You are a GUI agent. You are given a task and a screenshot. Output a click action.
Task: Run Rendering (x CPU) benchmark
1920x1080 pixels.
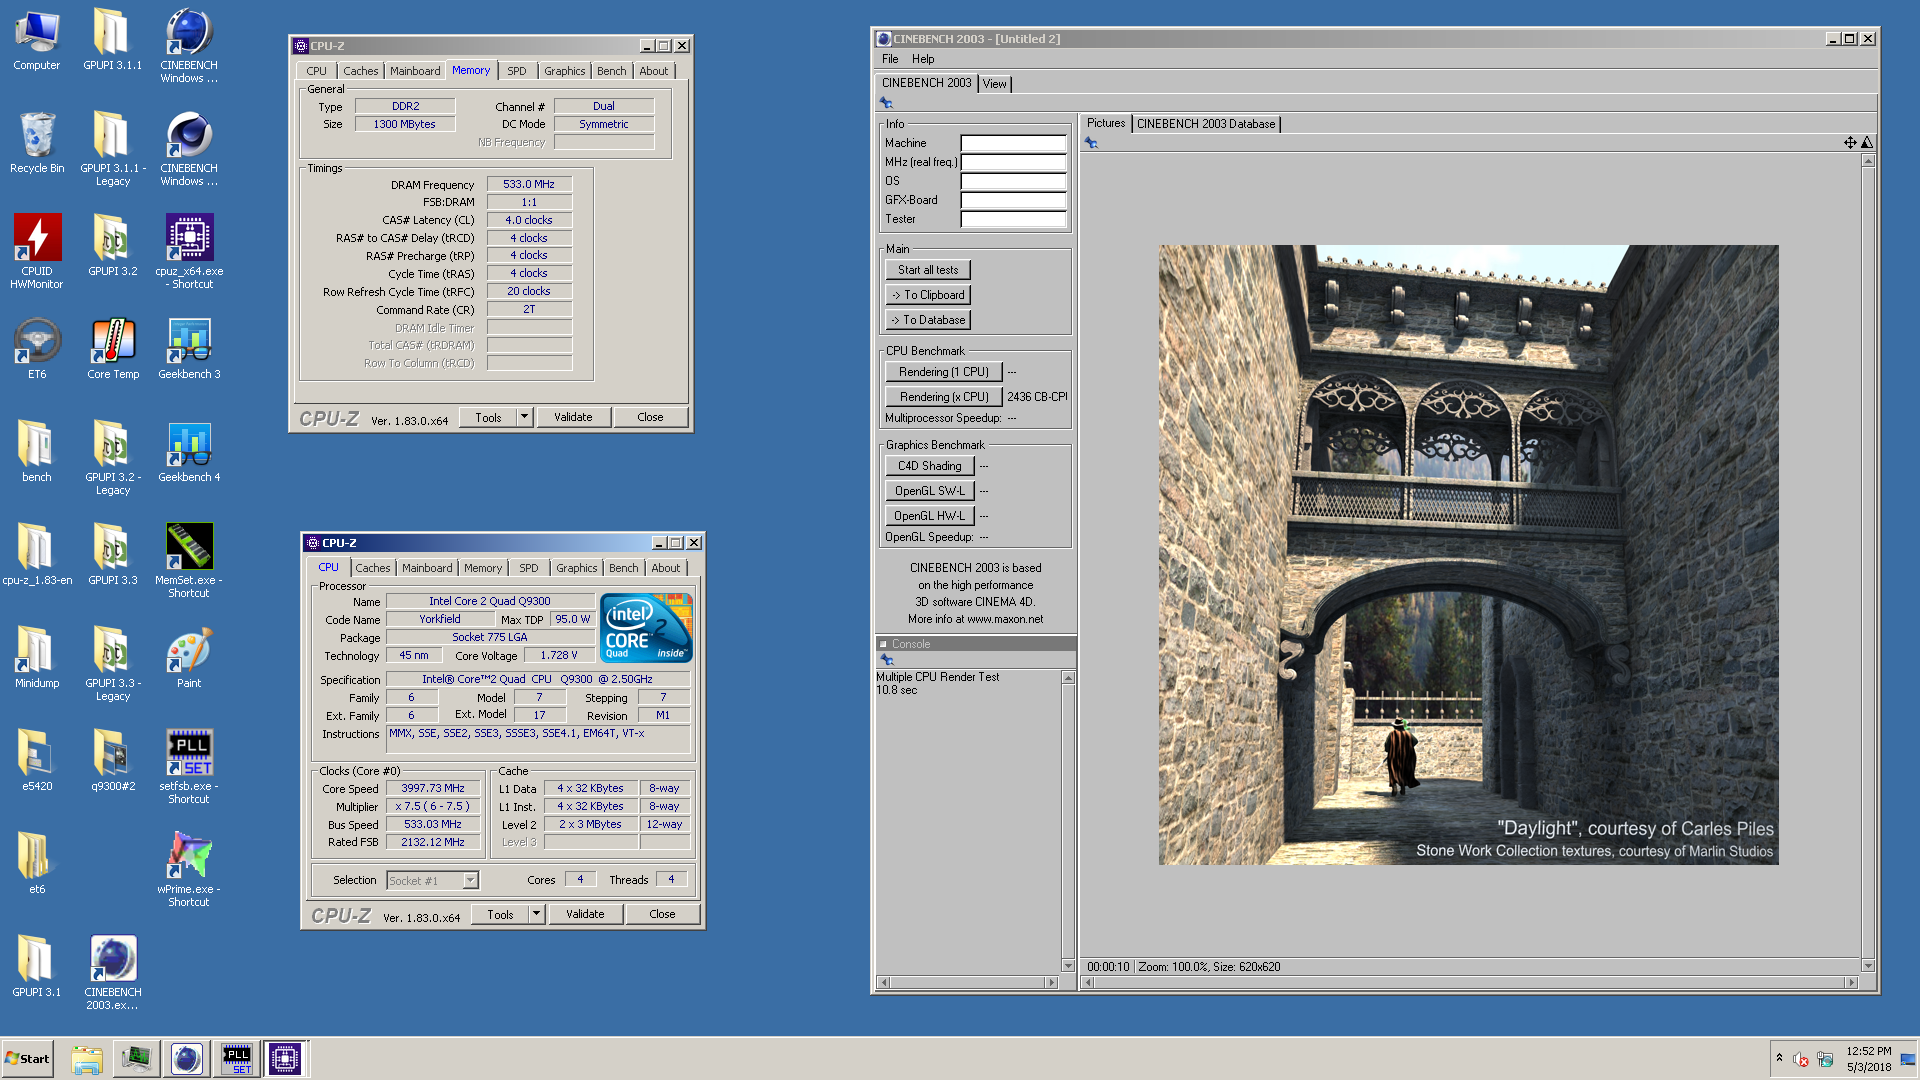[944, 397]
